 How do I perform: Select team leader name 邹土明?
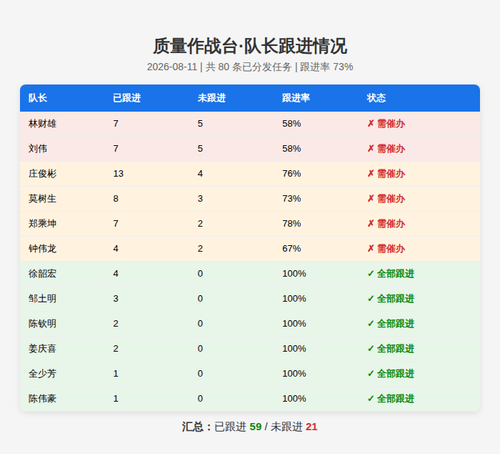[42, 299]
